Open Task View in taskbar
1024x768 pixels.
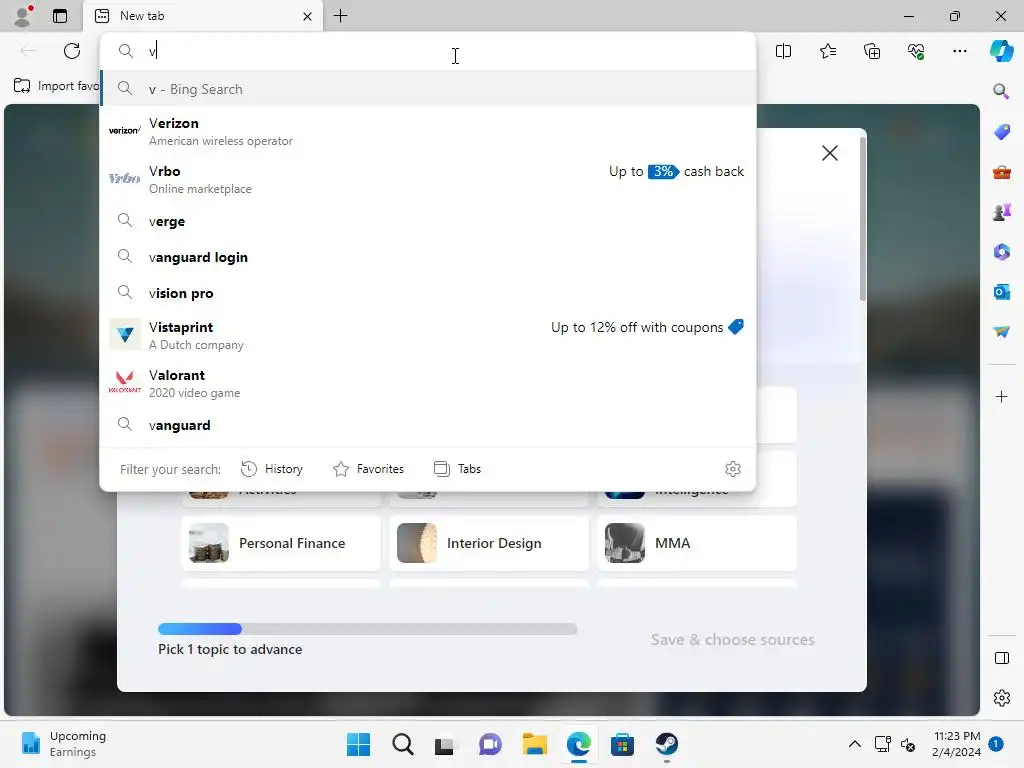pos(446,744)
